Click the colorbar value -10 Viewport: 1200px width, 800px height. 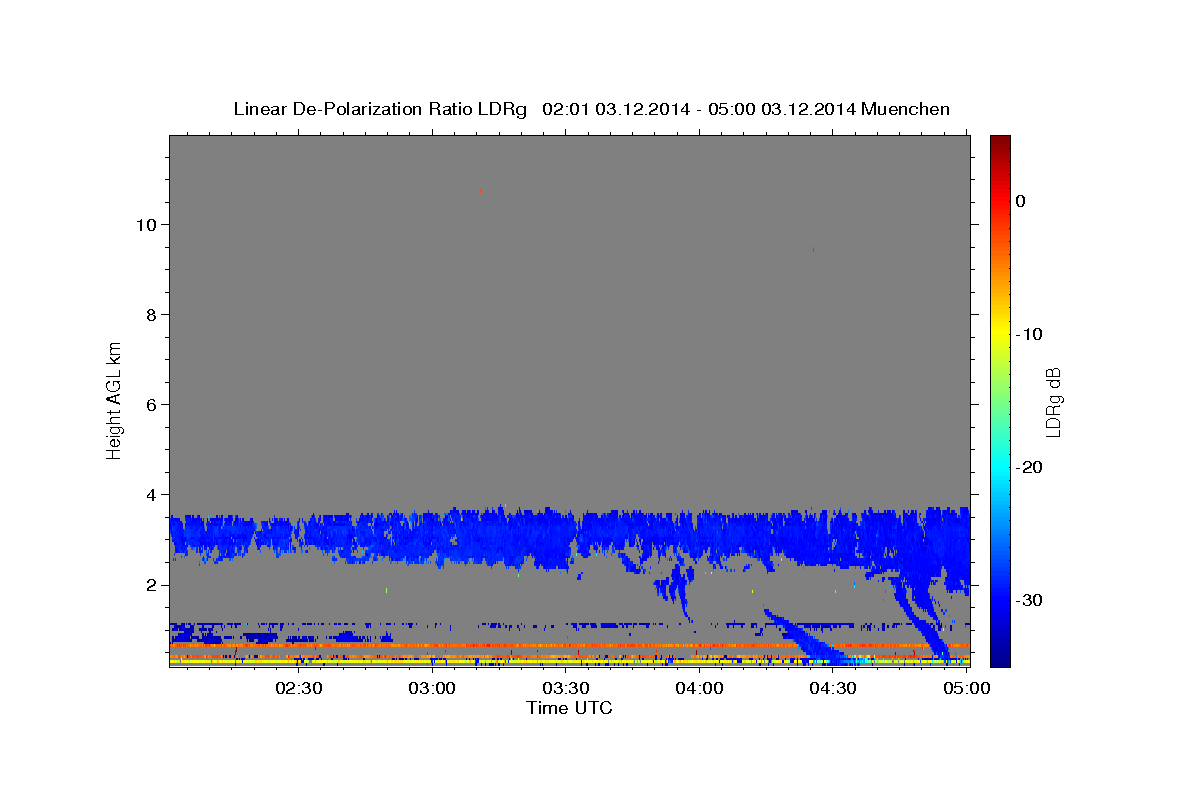pyautogui.click(x=1030, y=334)
